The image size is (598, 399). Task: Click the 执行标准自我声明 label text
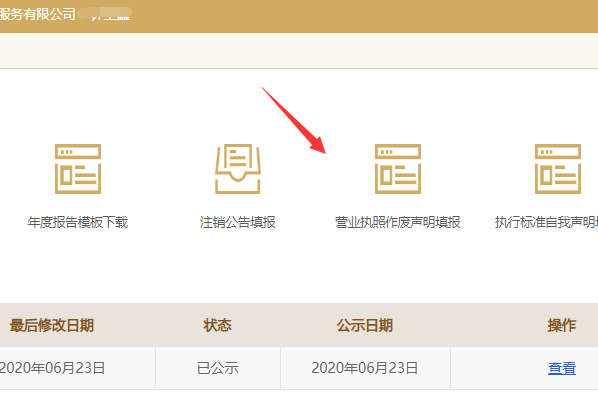[x=546, y=222]
